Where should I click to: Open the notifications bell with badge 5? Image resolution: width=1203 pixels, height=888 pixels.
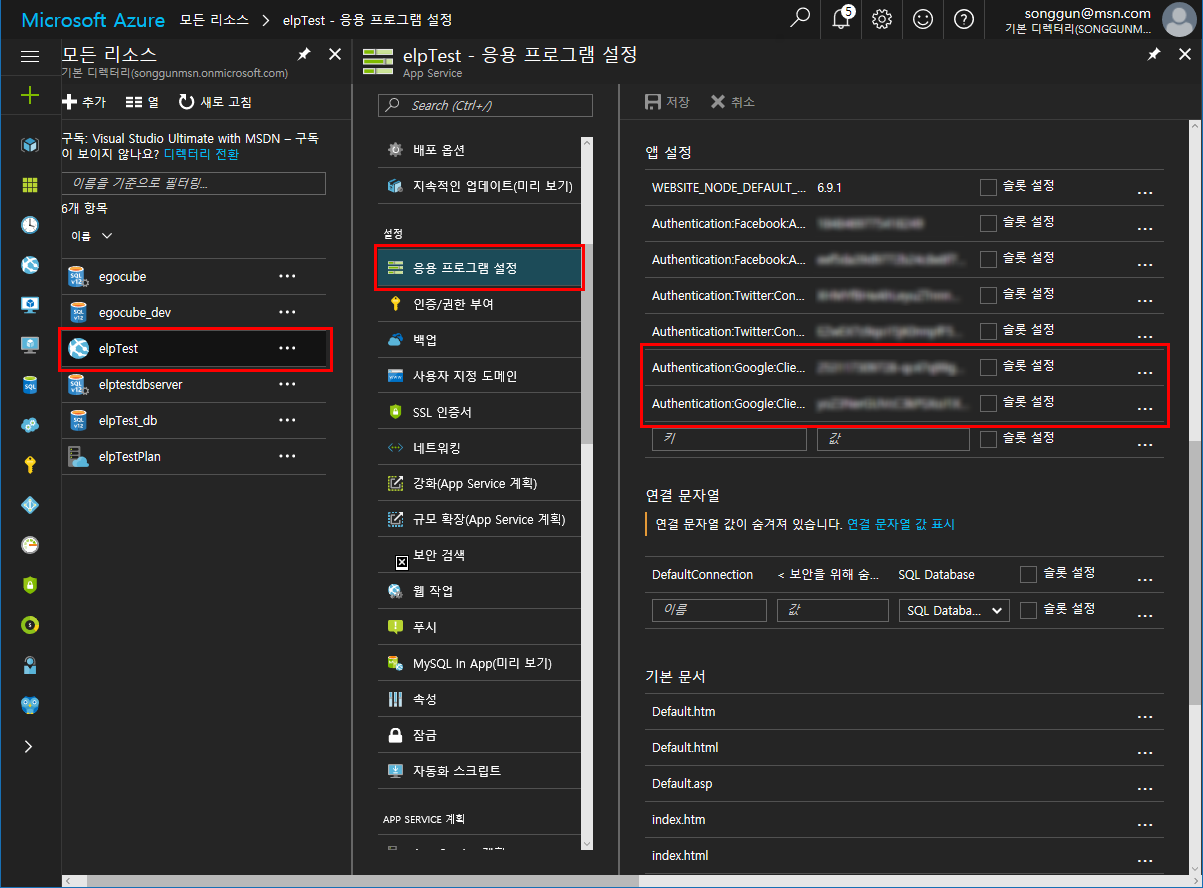click(842, 19)
